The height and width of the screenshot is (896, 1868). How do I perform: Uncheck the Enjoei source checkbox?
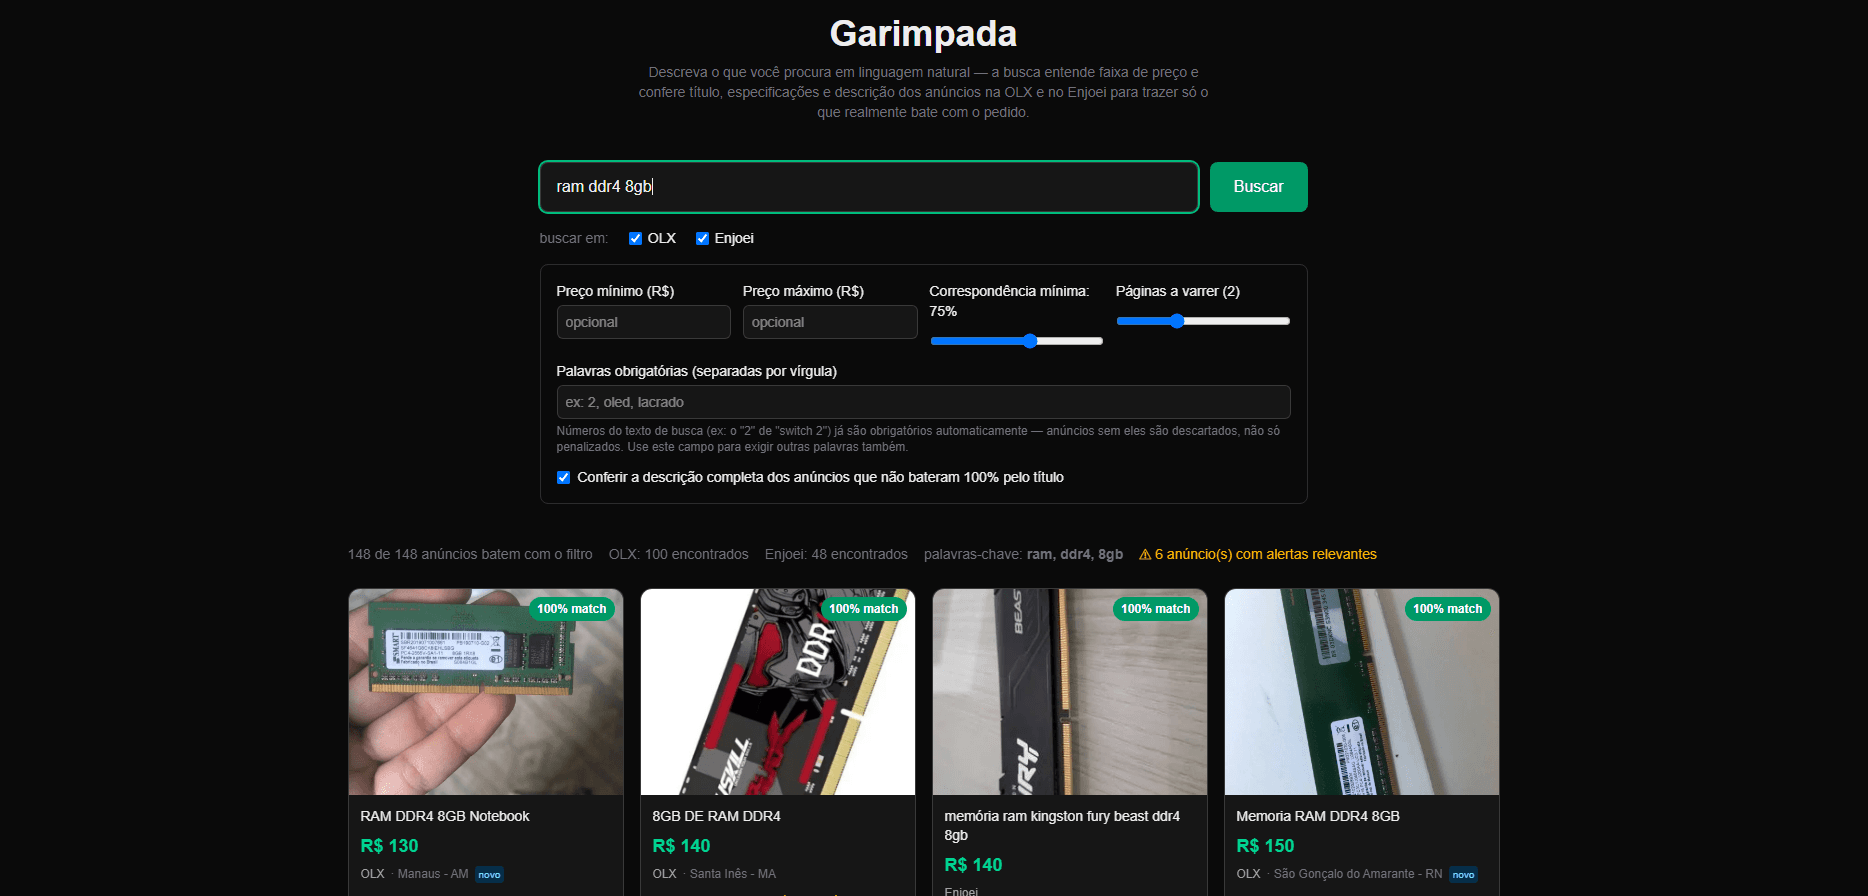(x=702, y=238)
